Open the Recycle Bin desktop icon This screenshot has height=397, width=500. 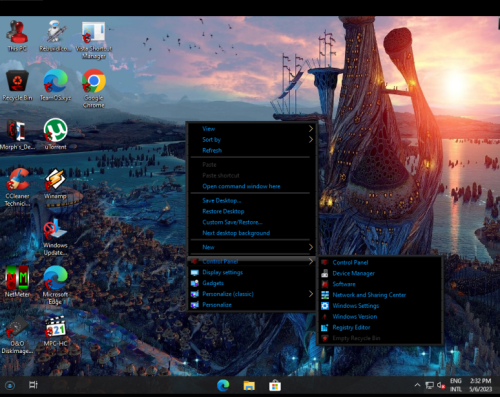17,85
